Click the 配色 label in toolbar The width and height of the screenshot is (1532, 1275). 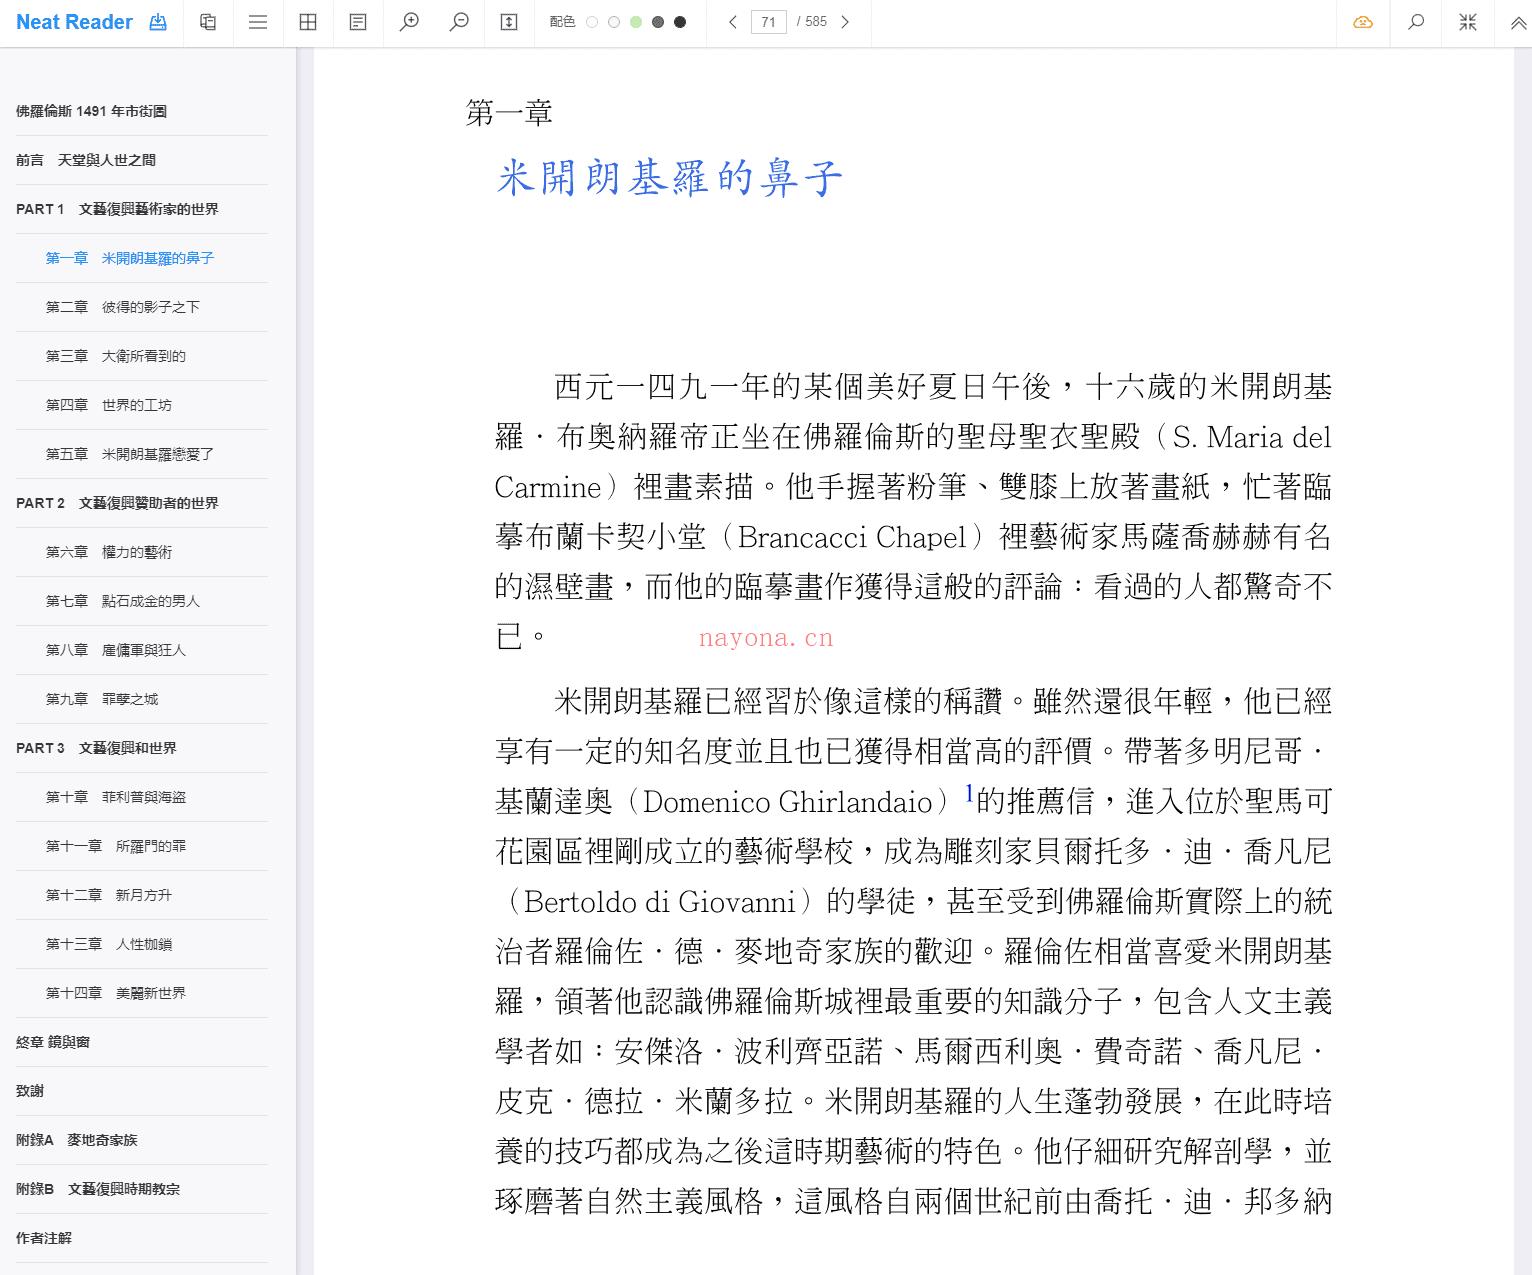coord(562,22)
